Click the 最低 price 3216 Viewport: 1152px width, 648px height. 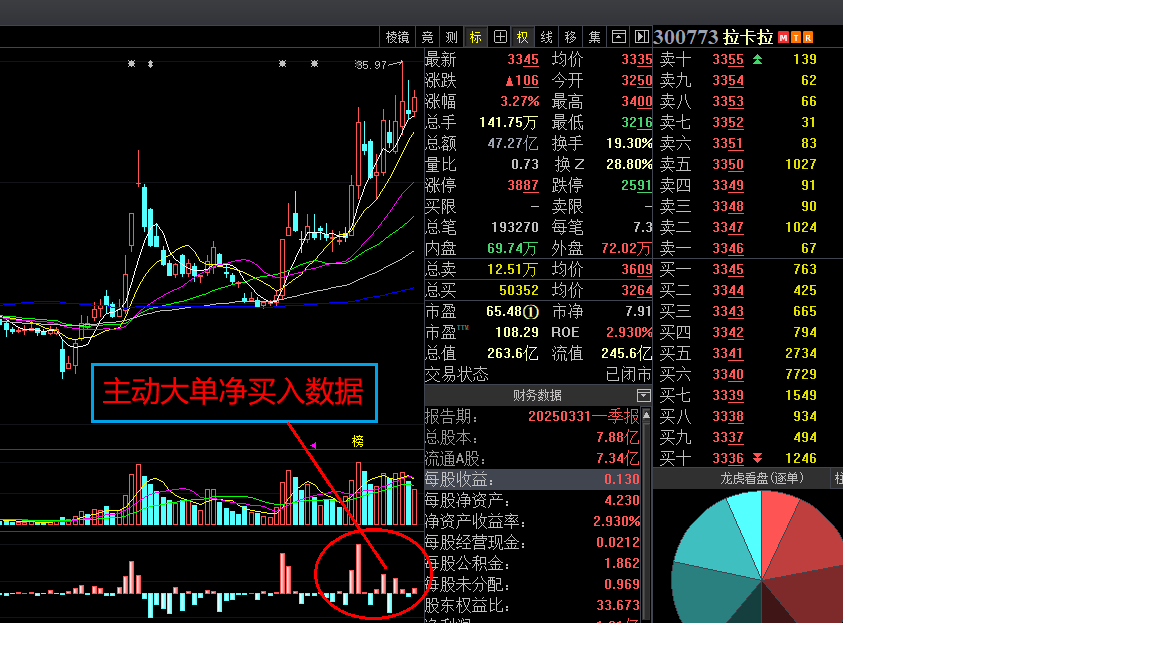[636, 123]
